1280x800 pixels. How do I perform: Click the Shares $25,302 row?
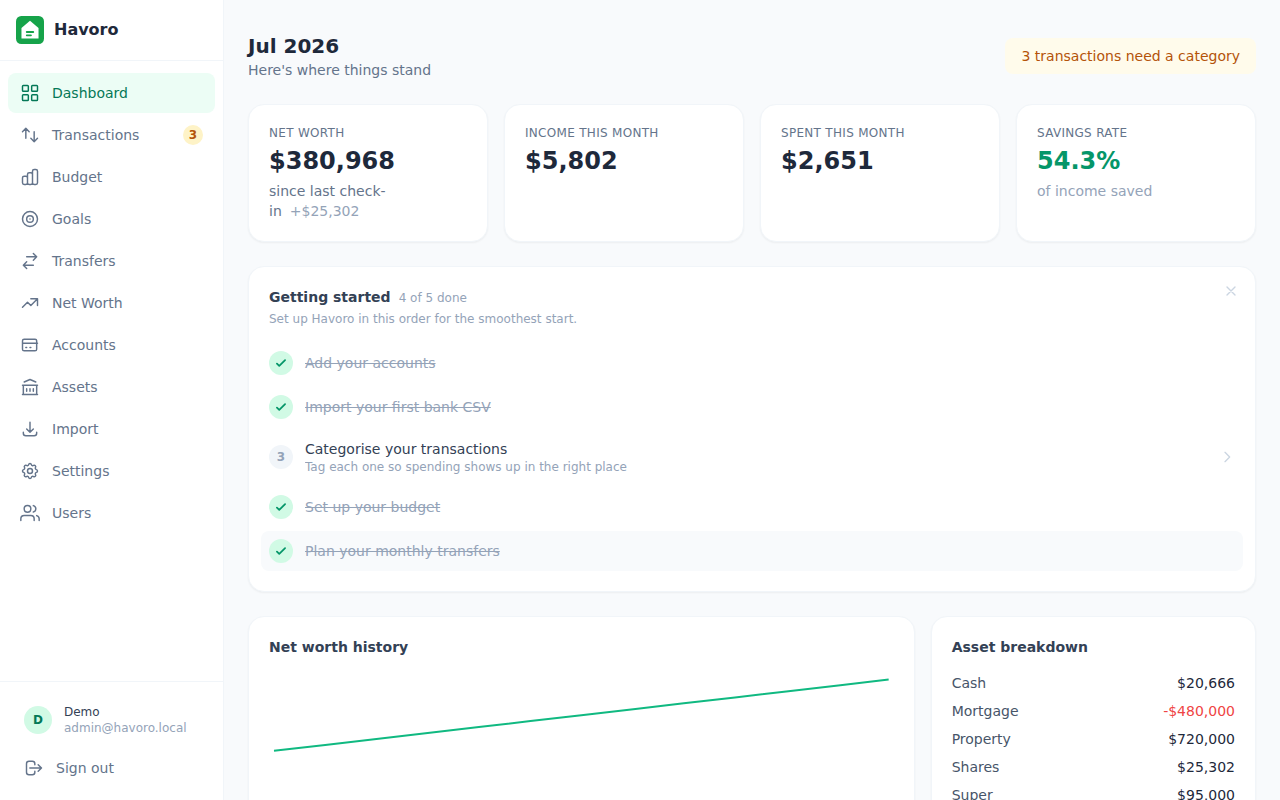(x=1093, y=767)
